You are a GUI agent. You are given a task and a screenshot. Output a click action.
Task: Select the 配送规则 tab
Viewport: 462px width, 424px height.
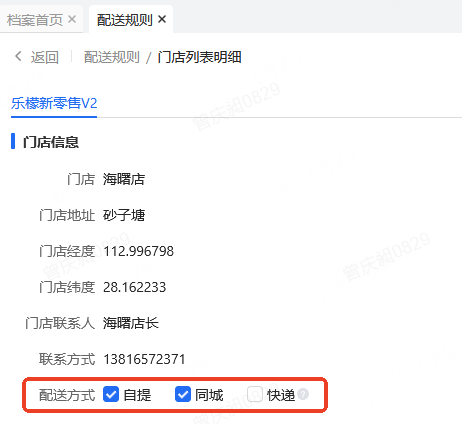coord(125,20)
